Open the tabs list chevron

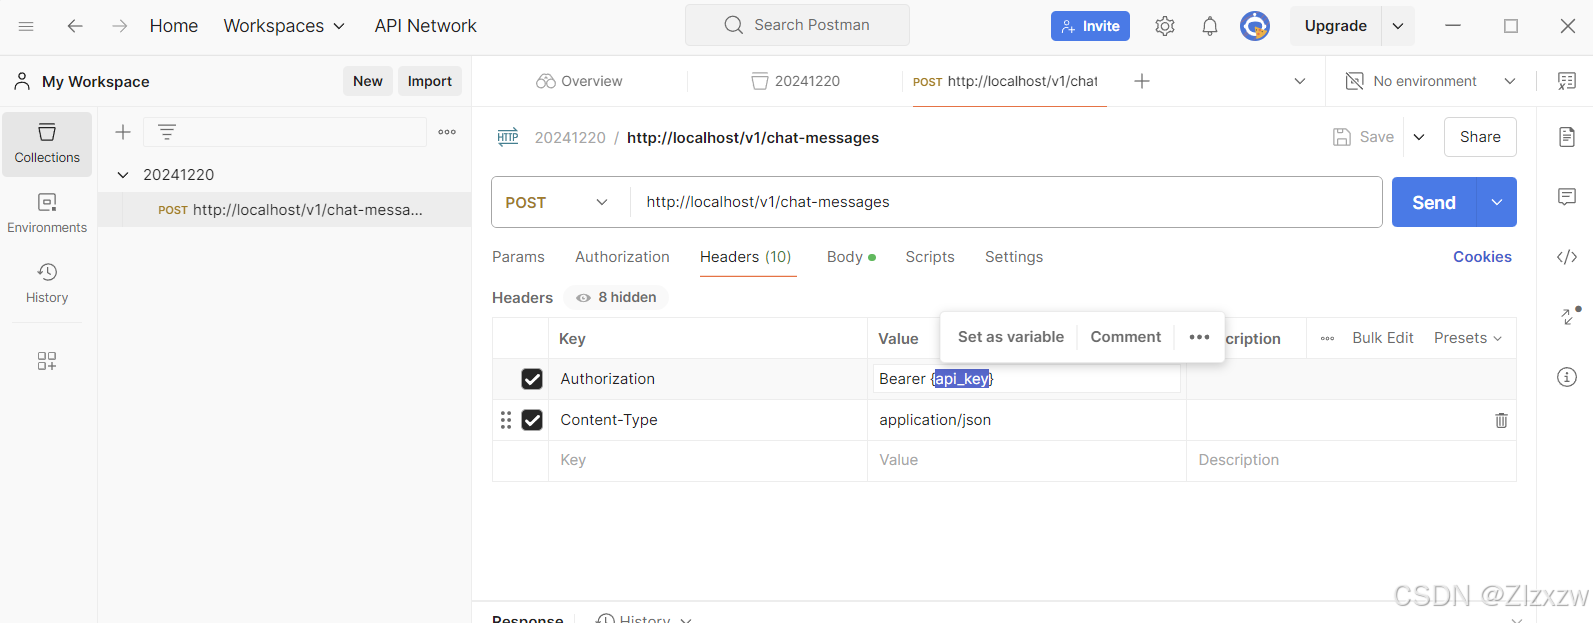[1300, 81]
